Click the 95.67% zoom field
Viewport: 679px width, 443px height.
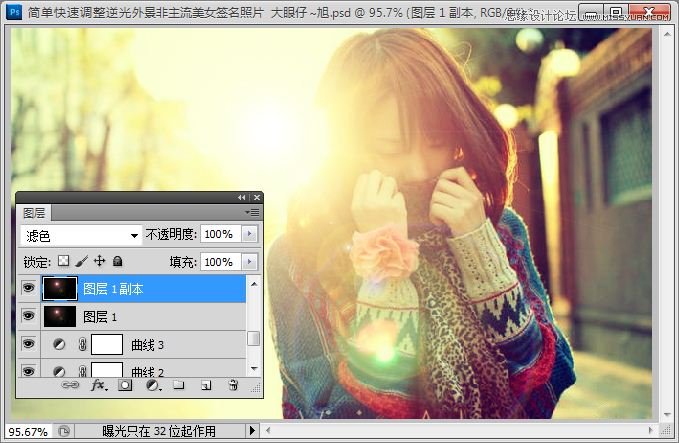pos(28,432)
